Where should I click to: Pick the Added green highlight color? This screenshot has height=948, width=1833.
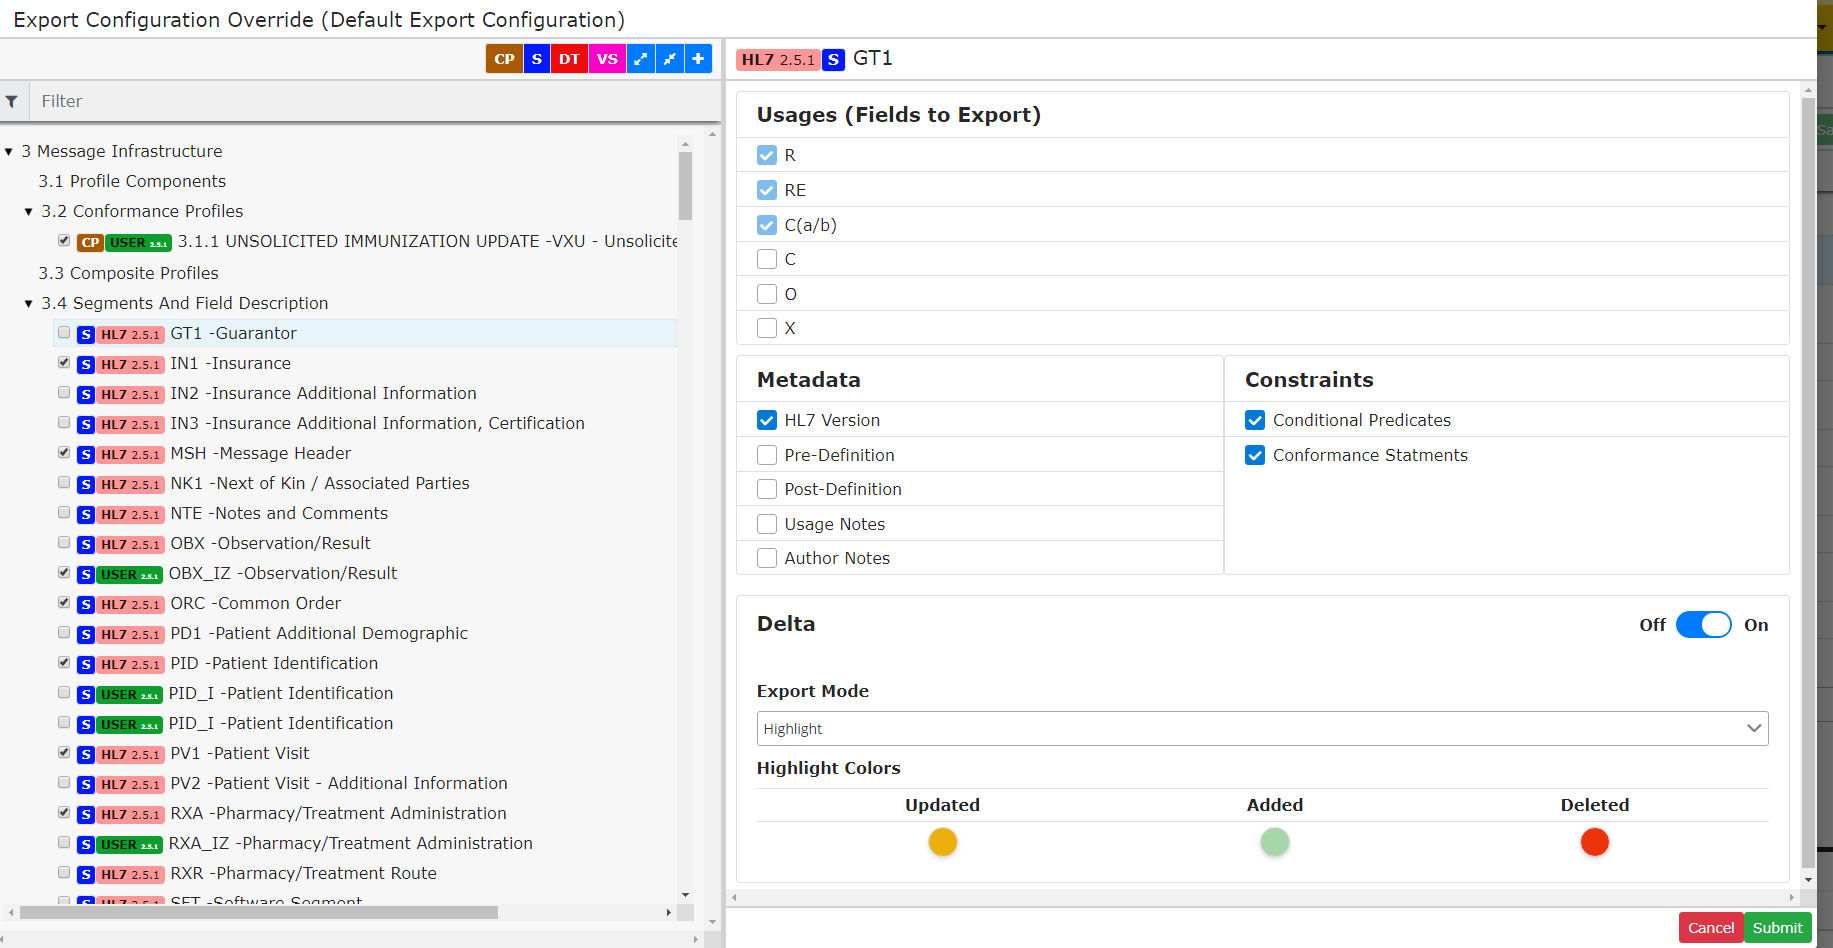1274,842
